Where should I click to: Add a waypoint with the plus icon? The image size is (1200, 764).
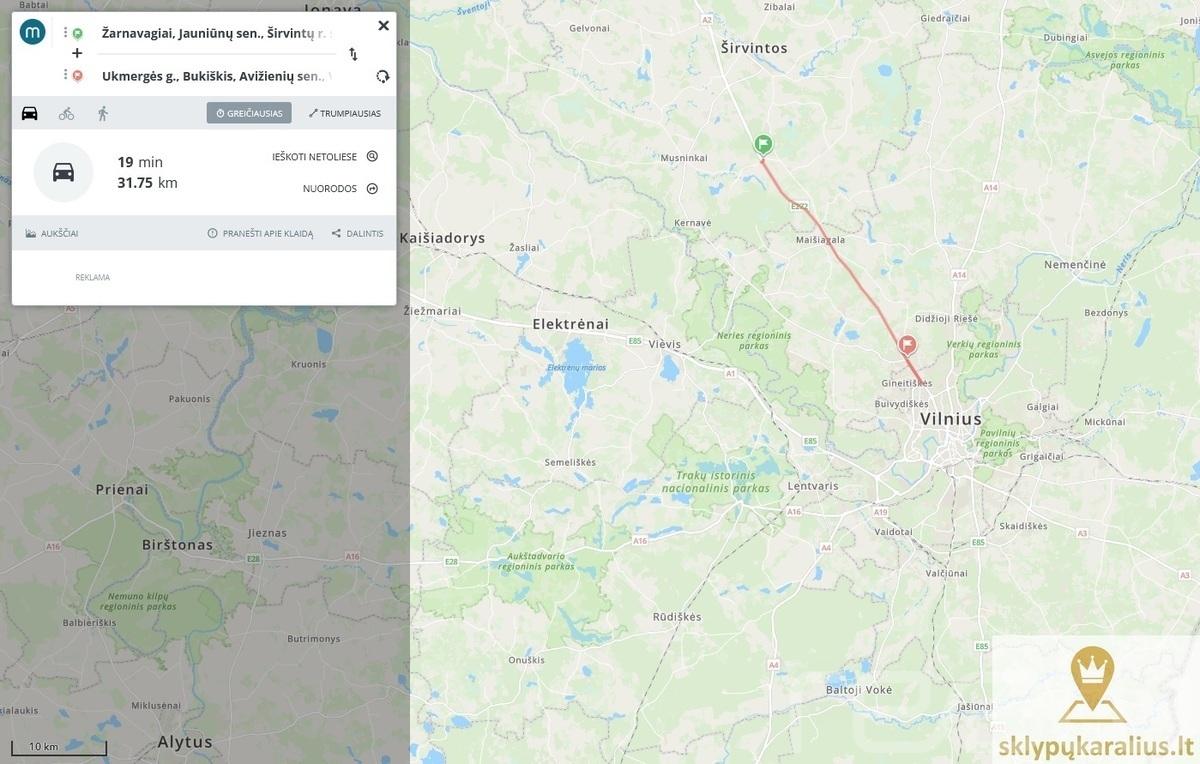[77, 53]
